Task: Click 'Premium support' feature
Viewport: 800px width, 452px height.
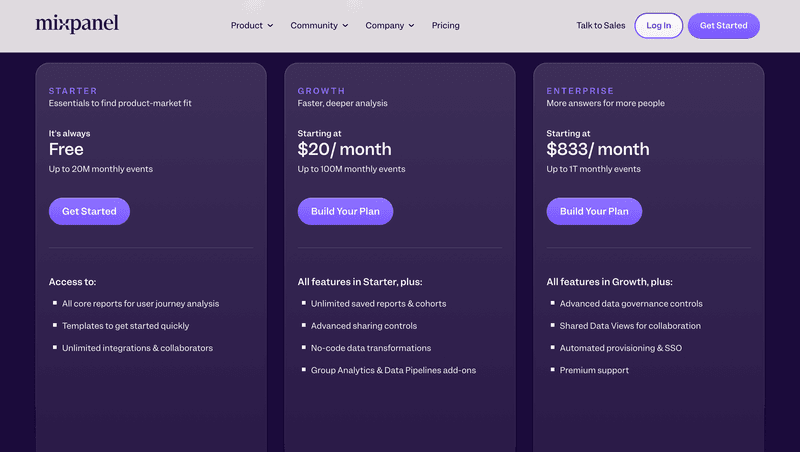Action: click(x=594, y=370)
